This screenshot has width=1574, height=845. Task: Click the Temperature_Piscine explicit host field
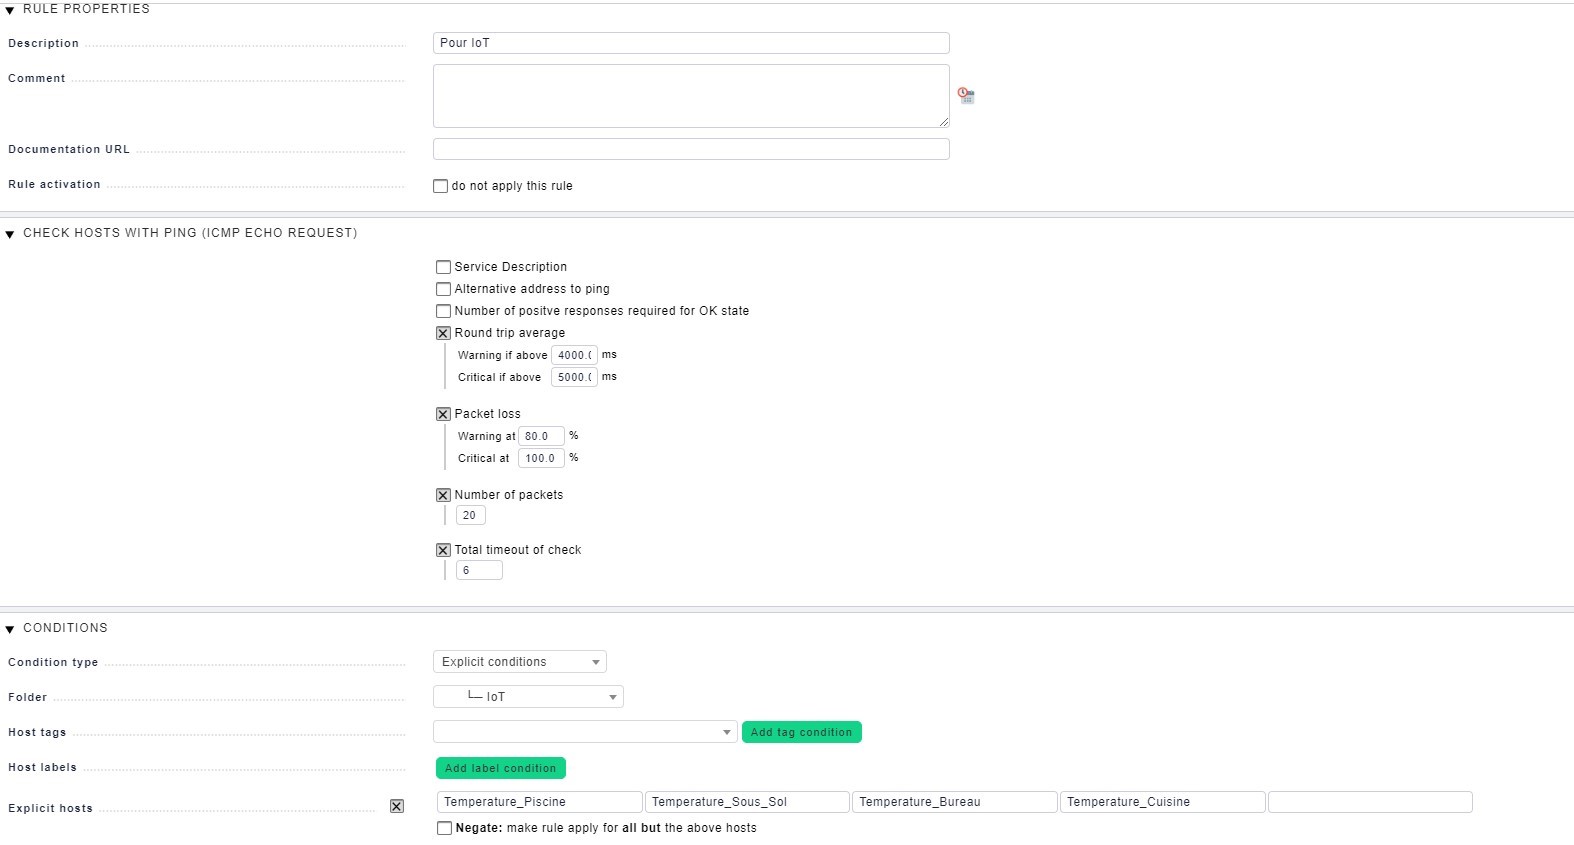click(539, 802)
